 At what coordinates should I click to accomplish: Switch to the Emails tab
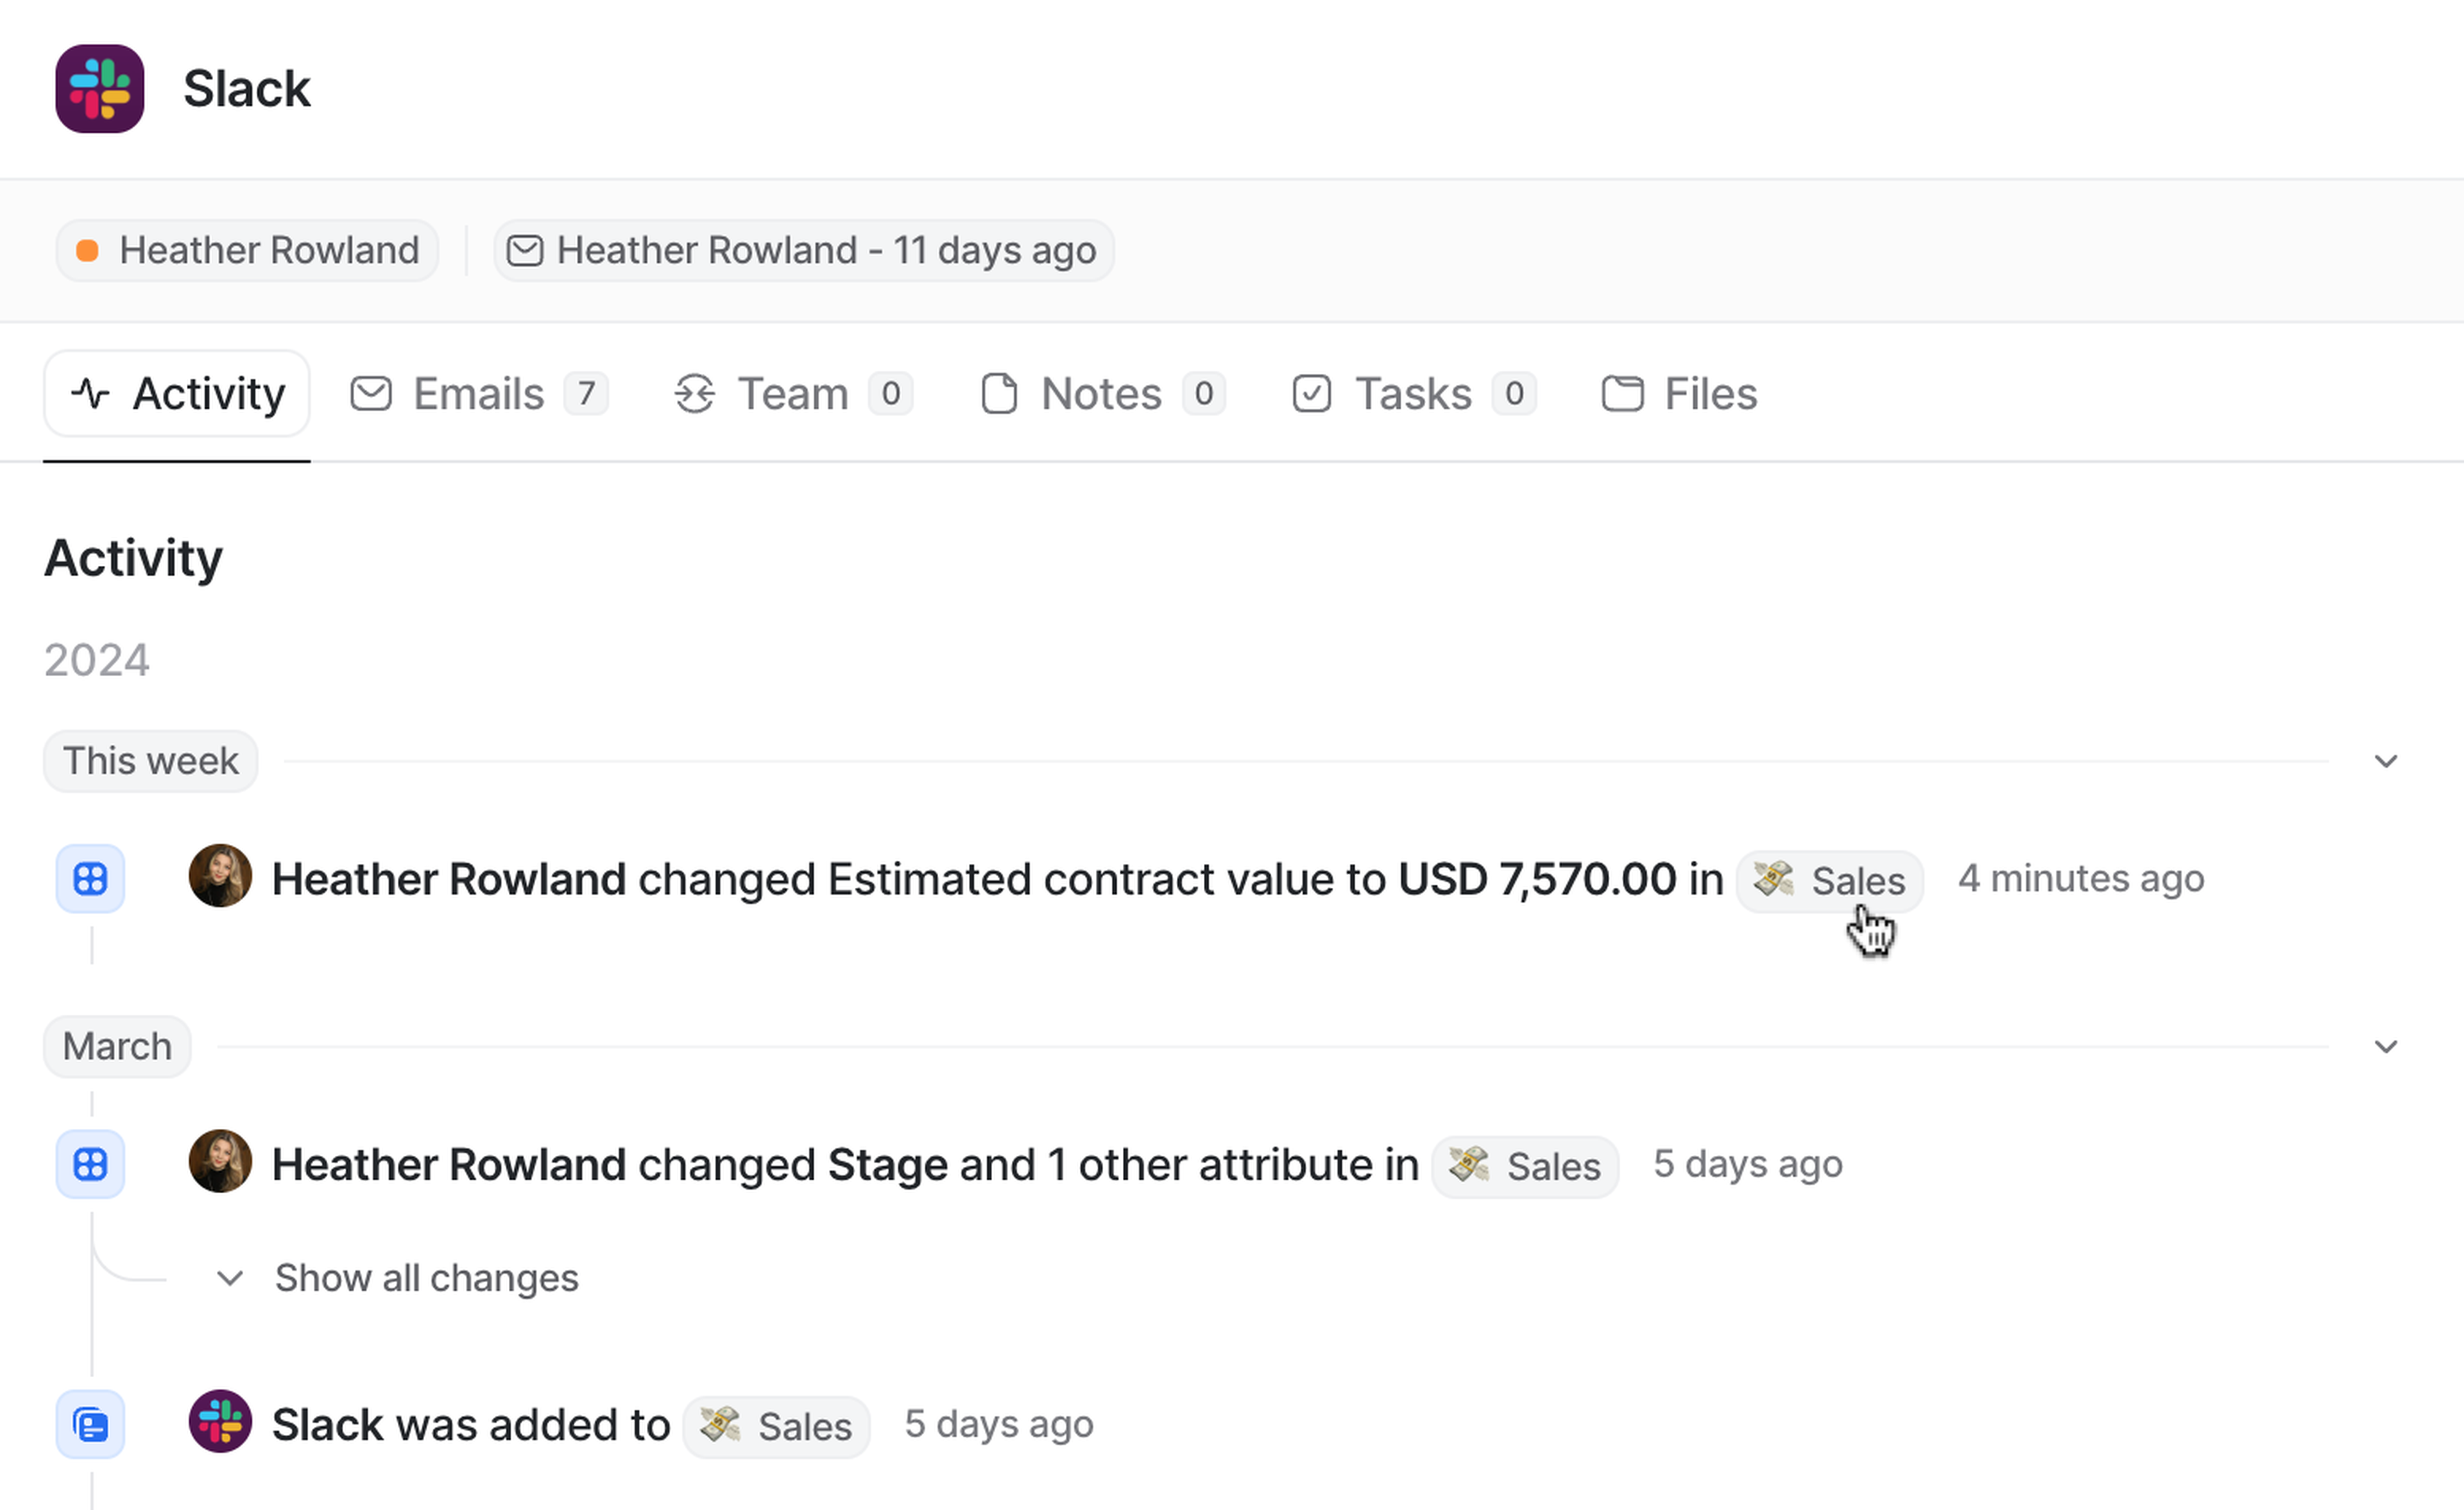tap(478, 394)
